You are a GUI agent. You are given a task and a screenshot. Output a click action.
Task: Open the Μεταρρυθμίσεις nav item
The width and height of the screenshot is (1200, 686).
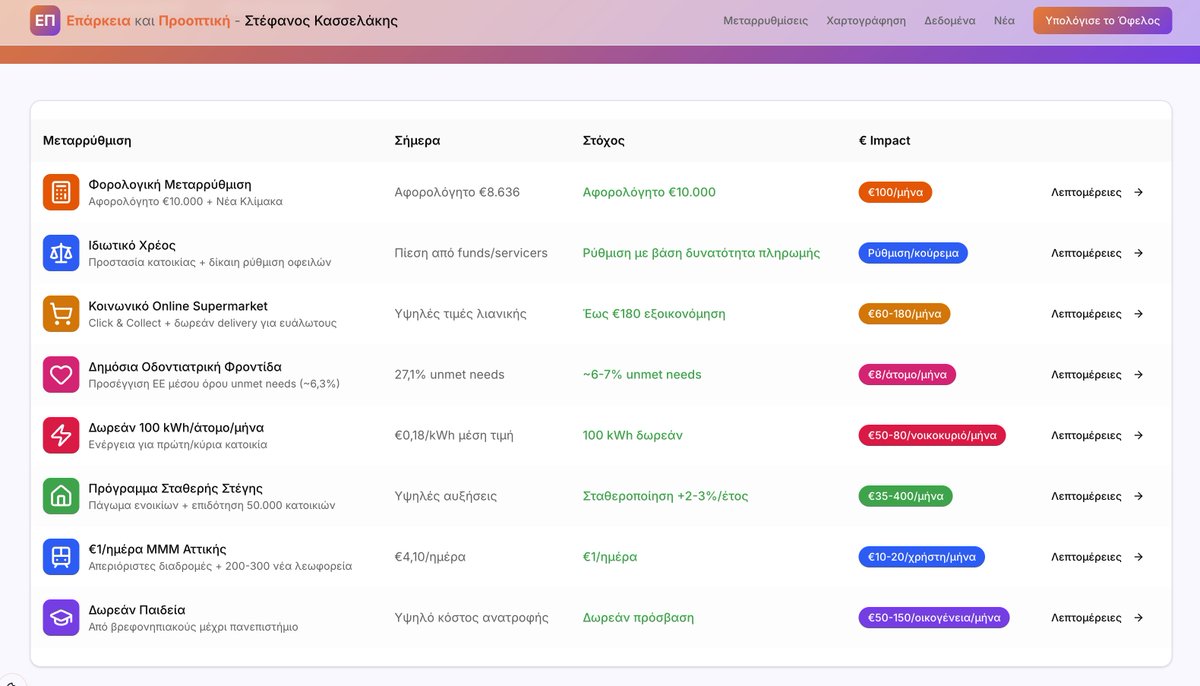pyautogui.click(x=766, y=20)
